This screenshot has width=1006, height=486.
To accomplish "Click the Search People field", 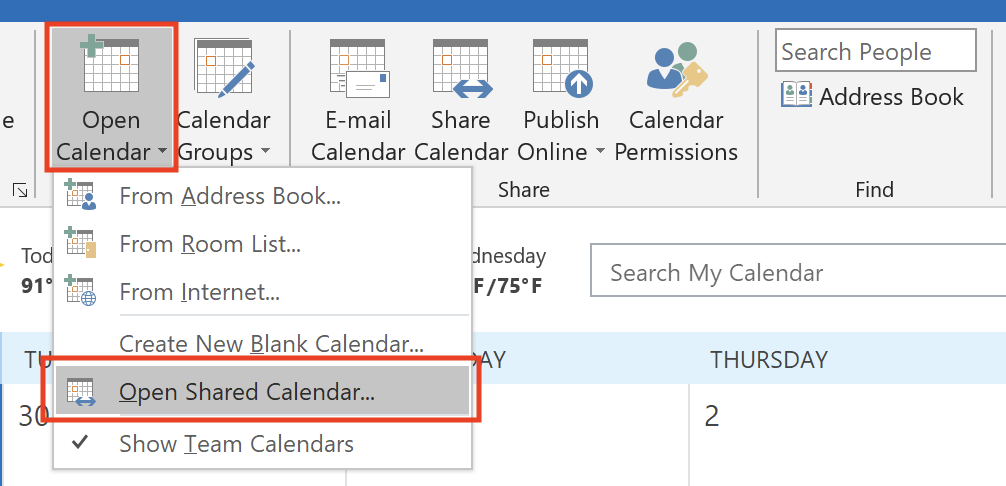I will pos(875,52).
